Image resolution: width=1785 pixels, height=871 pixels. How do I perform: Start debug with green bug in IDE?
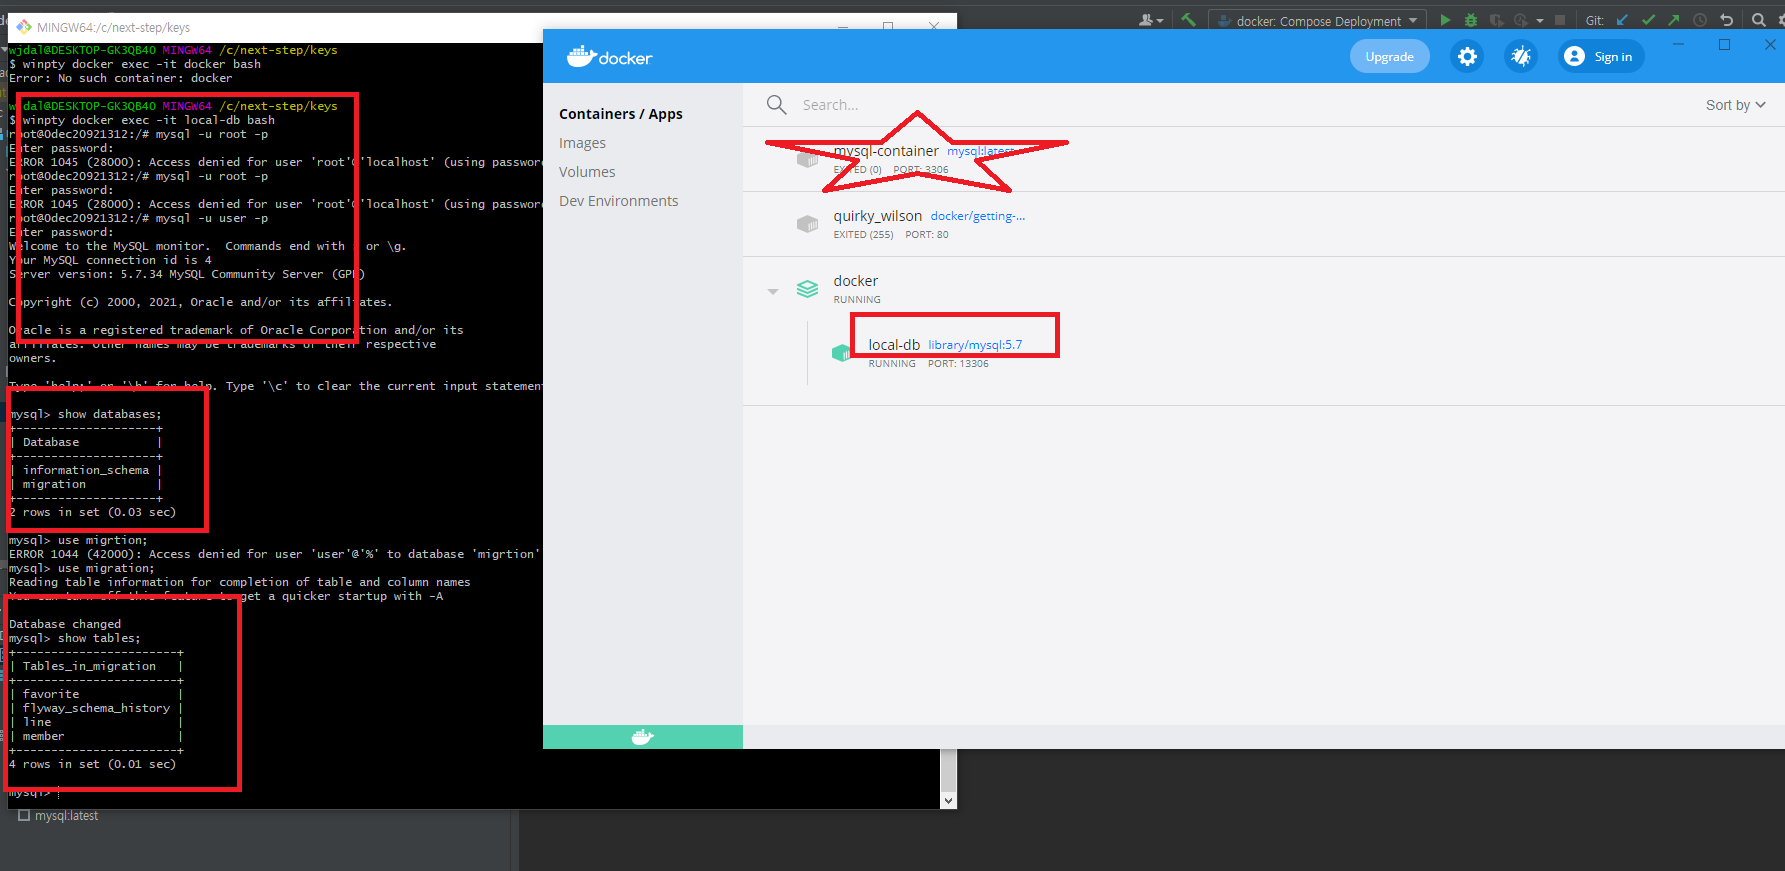tap(1470, 20)
